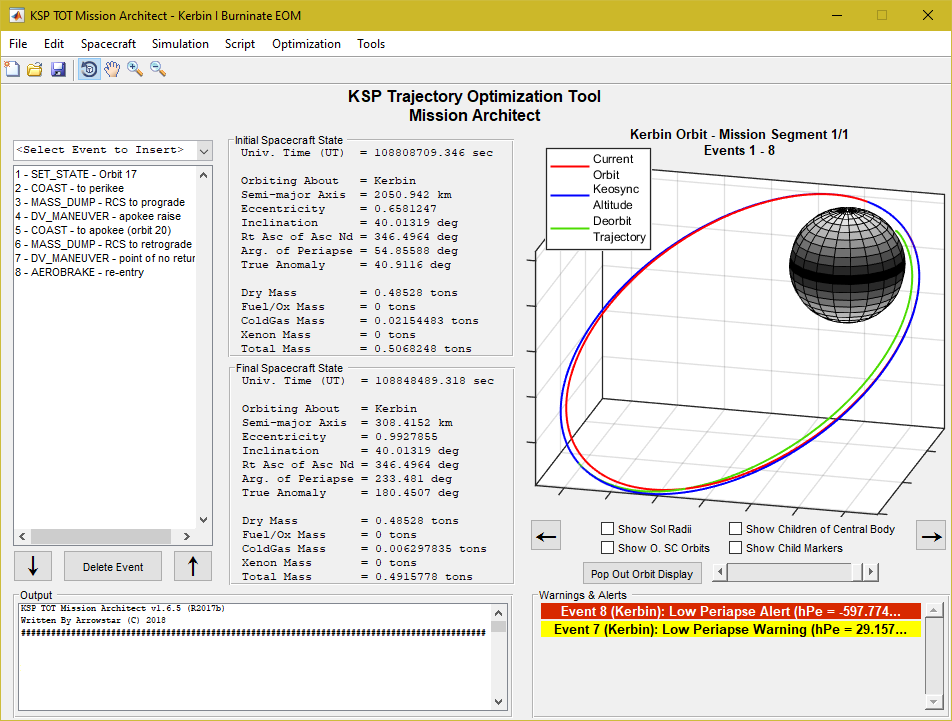Click the orbit plot legend box
This screenshot has height=721, width=952.
pos(599,198)
